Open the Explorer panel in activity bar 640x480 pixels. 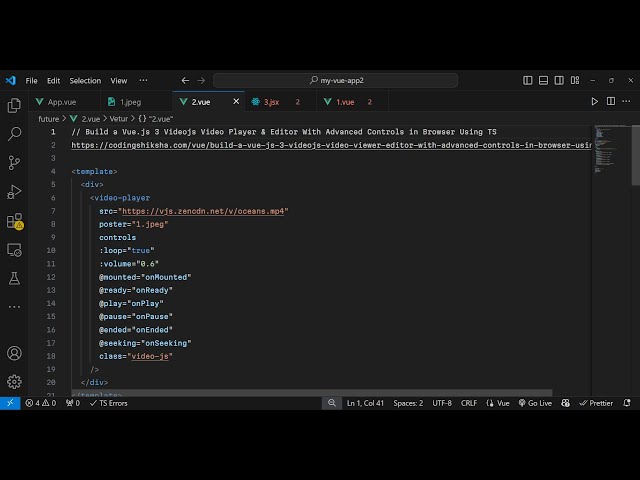tap(14, 105)
